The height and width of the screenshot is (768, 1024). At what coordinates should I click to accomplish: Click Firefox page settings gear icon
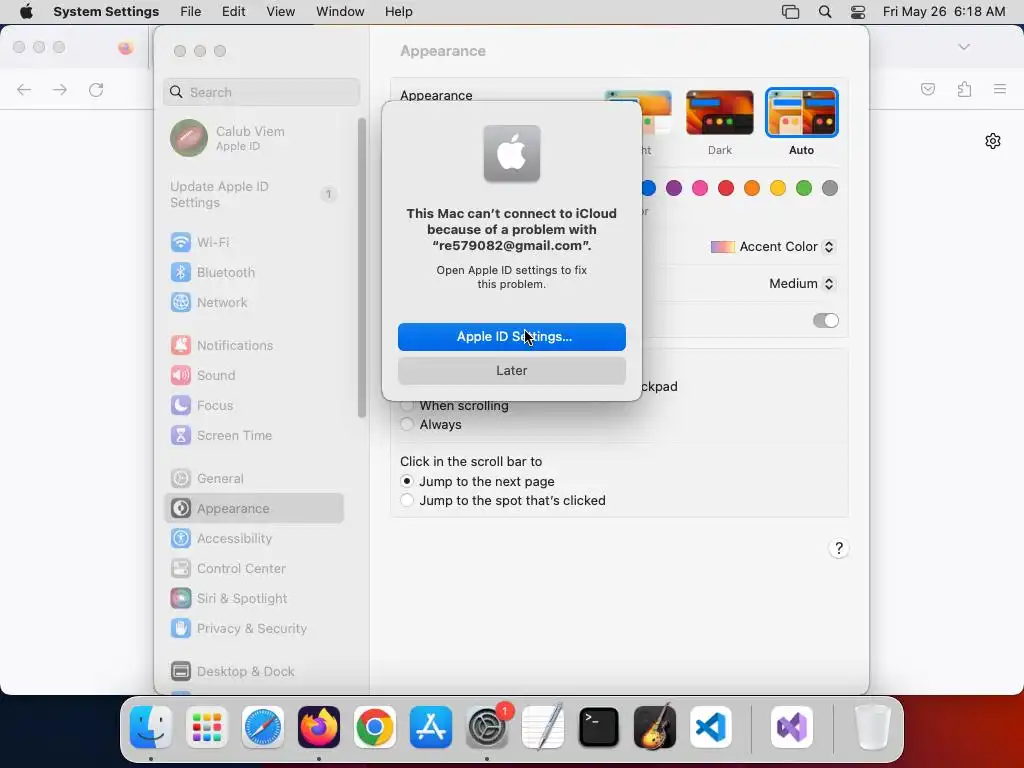[x=993, y=141]
